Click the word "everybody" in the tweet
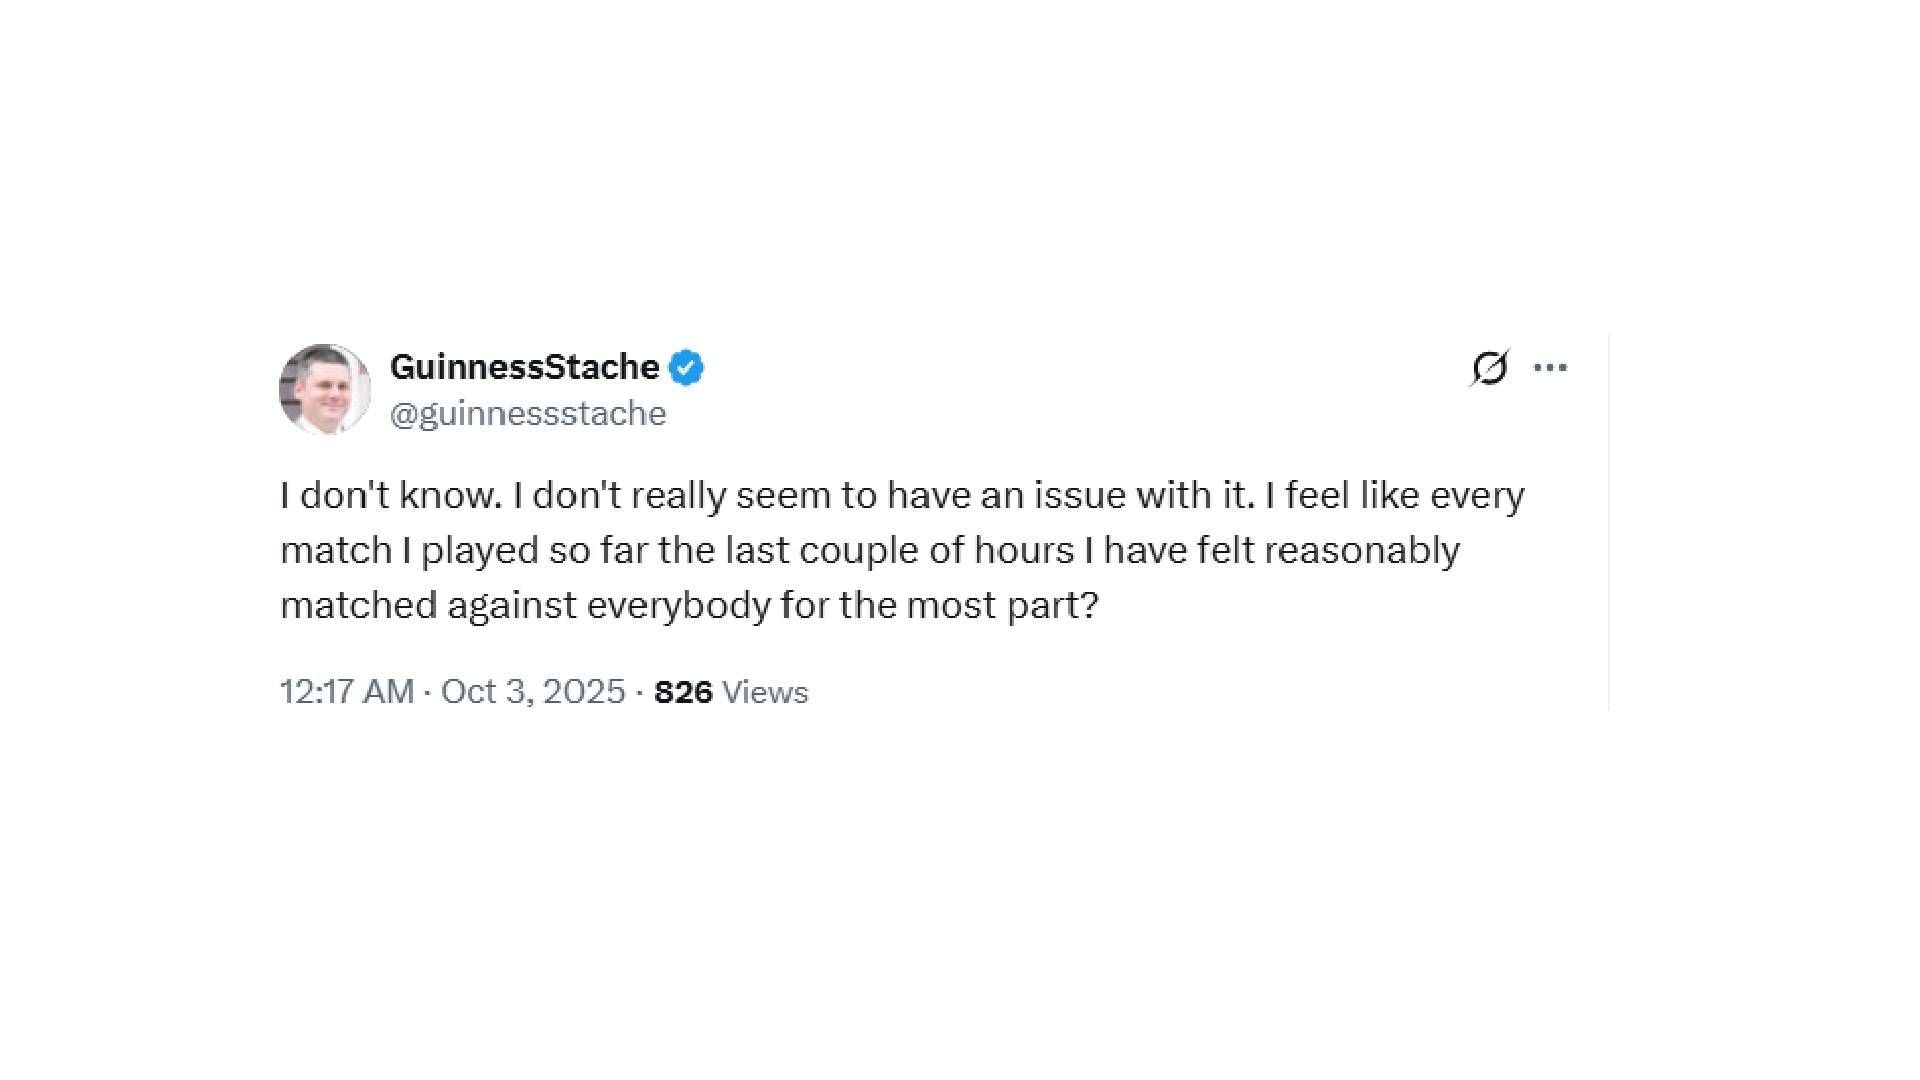 click(678, 606)
